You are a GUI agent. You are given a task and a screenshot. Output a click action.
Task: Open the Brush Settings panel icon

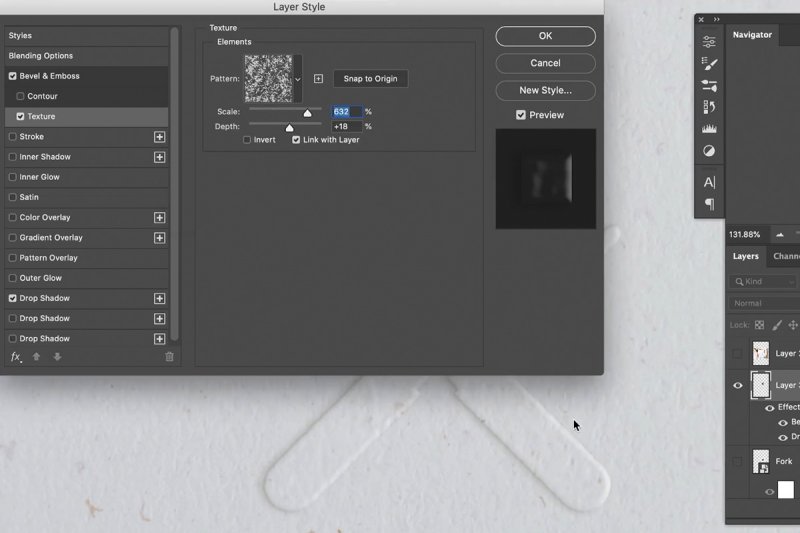point(709,63)
